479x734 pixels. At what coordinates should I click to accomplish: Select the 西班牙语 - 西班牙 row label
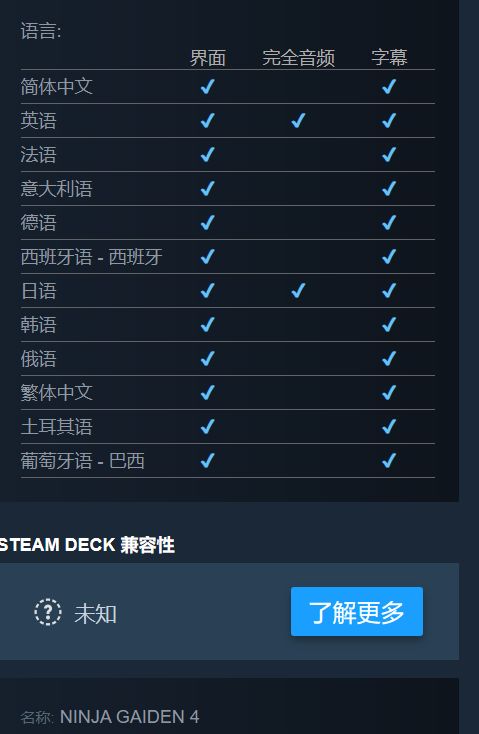[91, 257]
